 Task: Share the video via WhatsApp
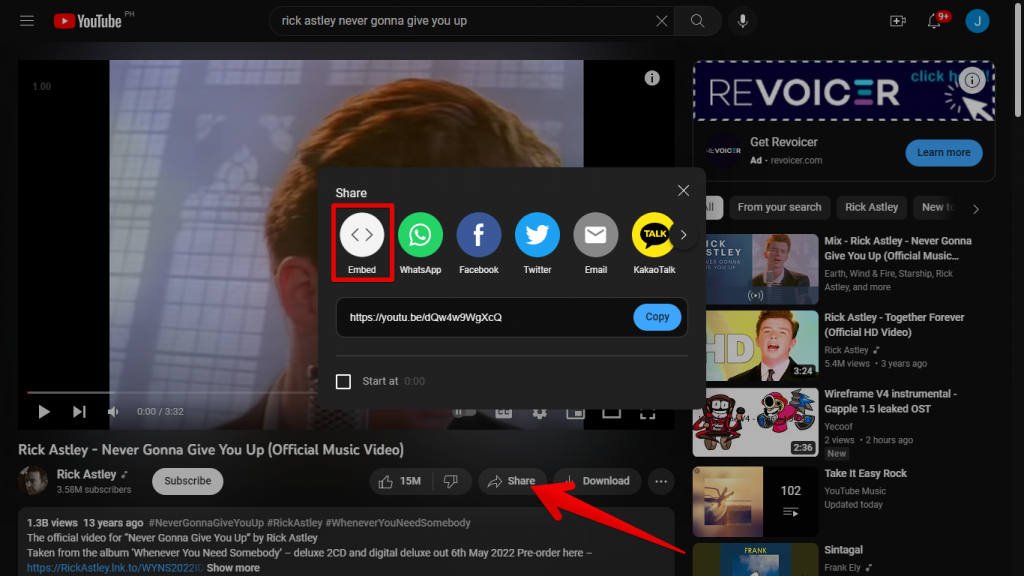420,235
